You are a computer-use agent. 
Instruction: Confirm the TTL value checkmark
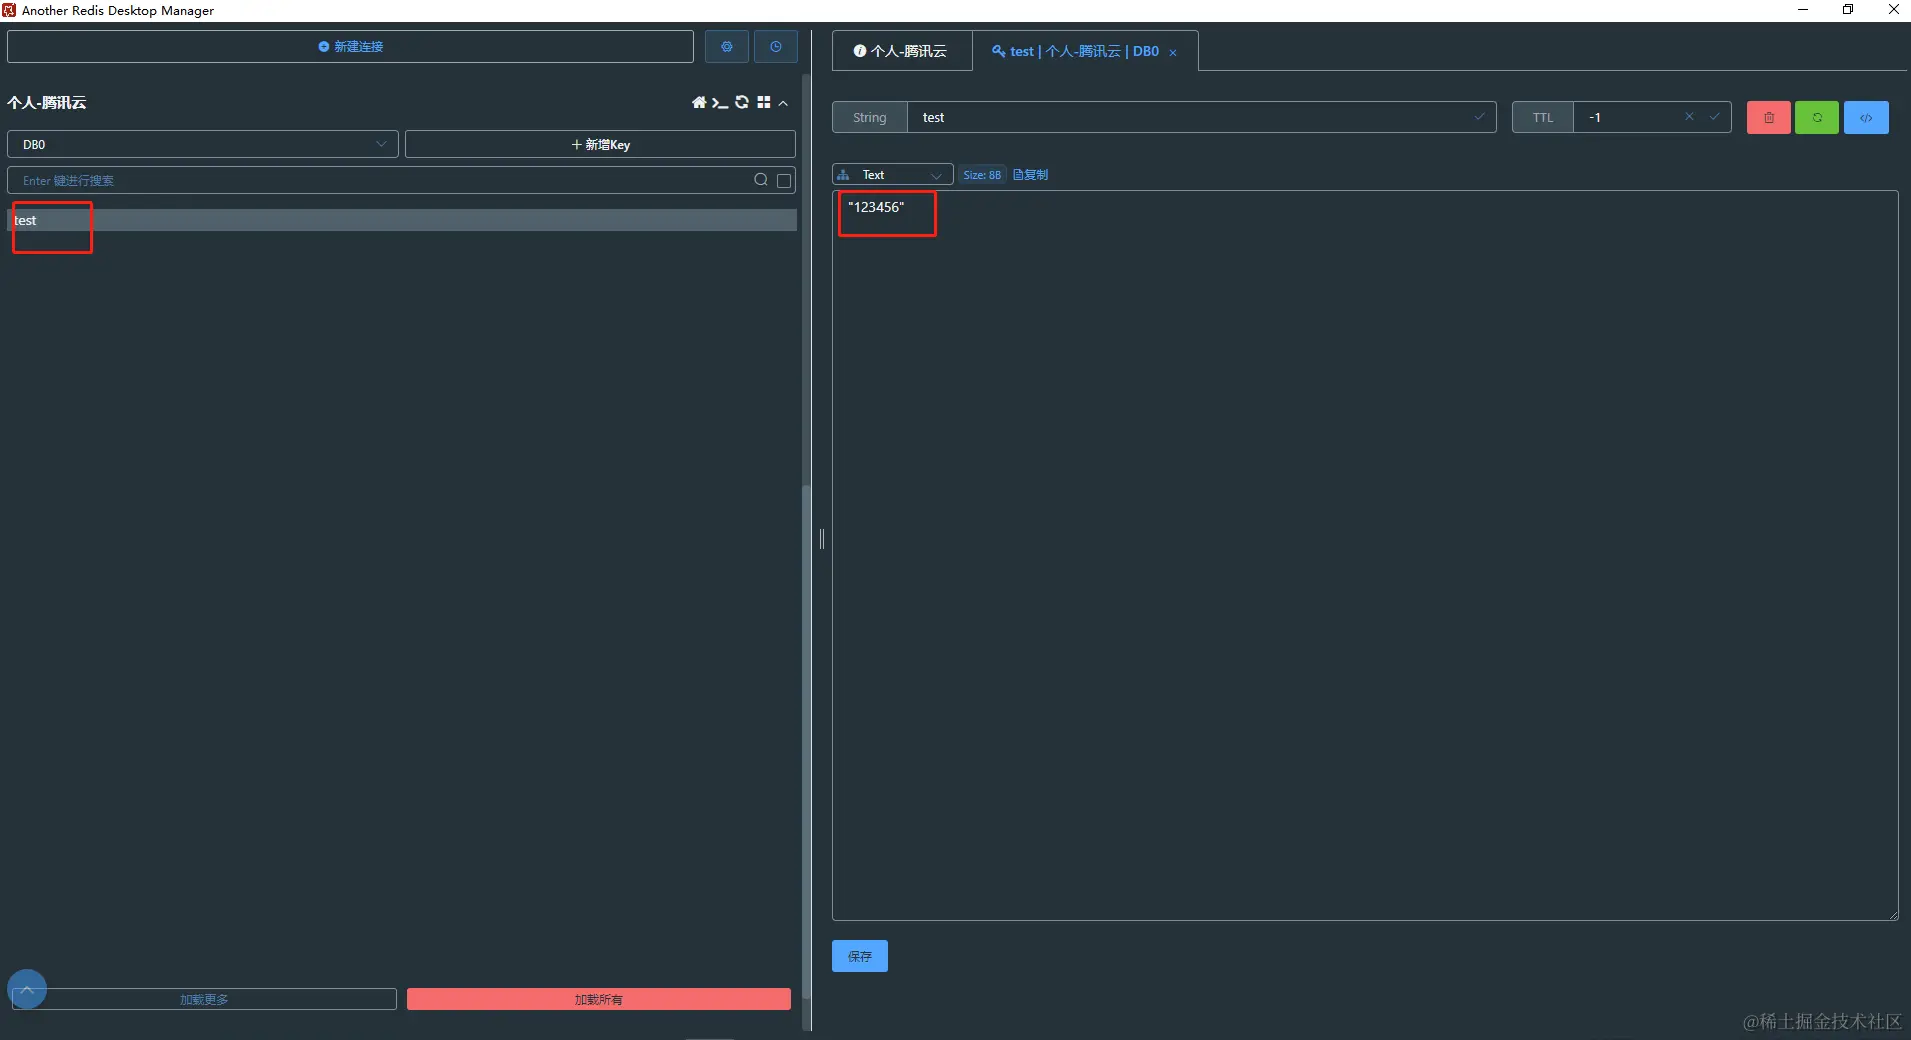click(1714, 117)
